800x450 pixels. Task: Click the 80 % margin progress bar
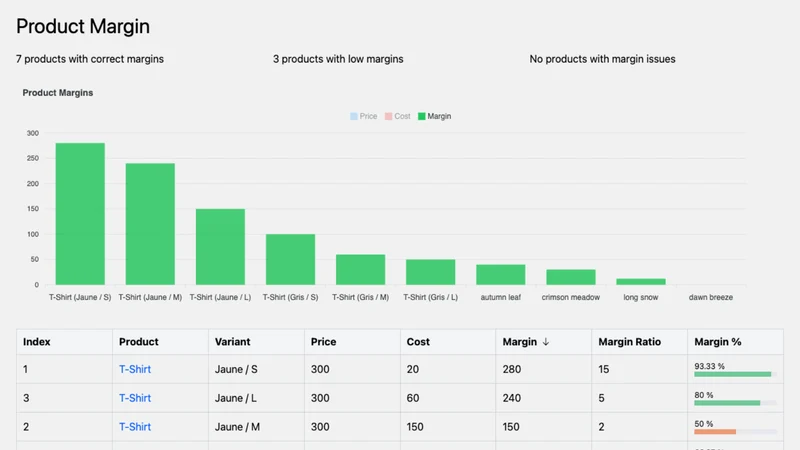click(735, 403)
